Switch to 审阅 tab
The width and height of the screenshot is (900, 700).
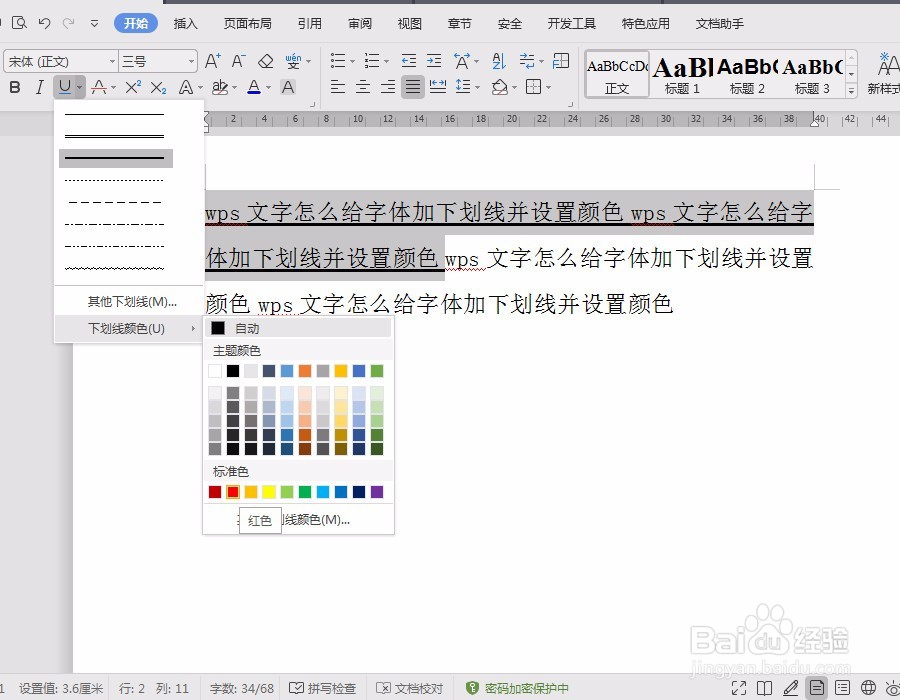[360, 24]
